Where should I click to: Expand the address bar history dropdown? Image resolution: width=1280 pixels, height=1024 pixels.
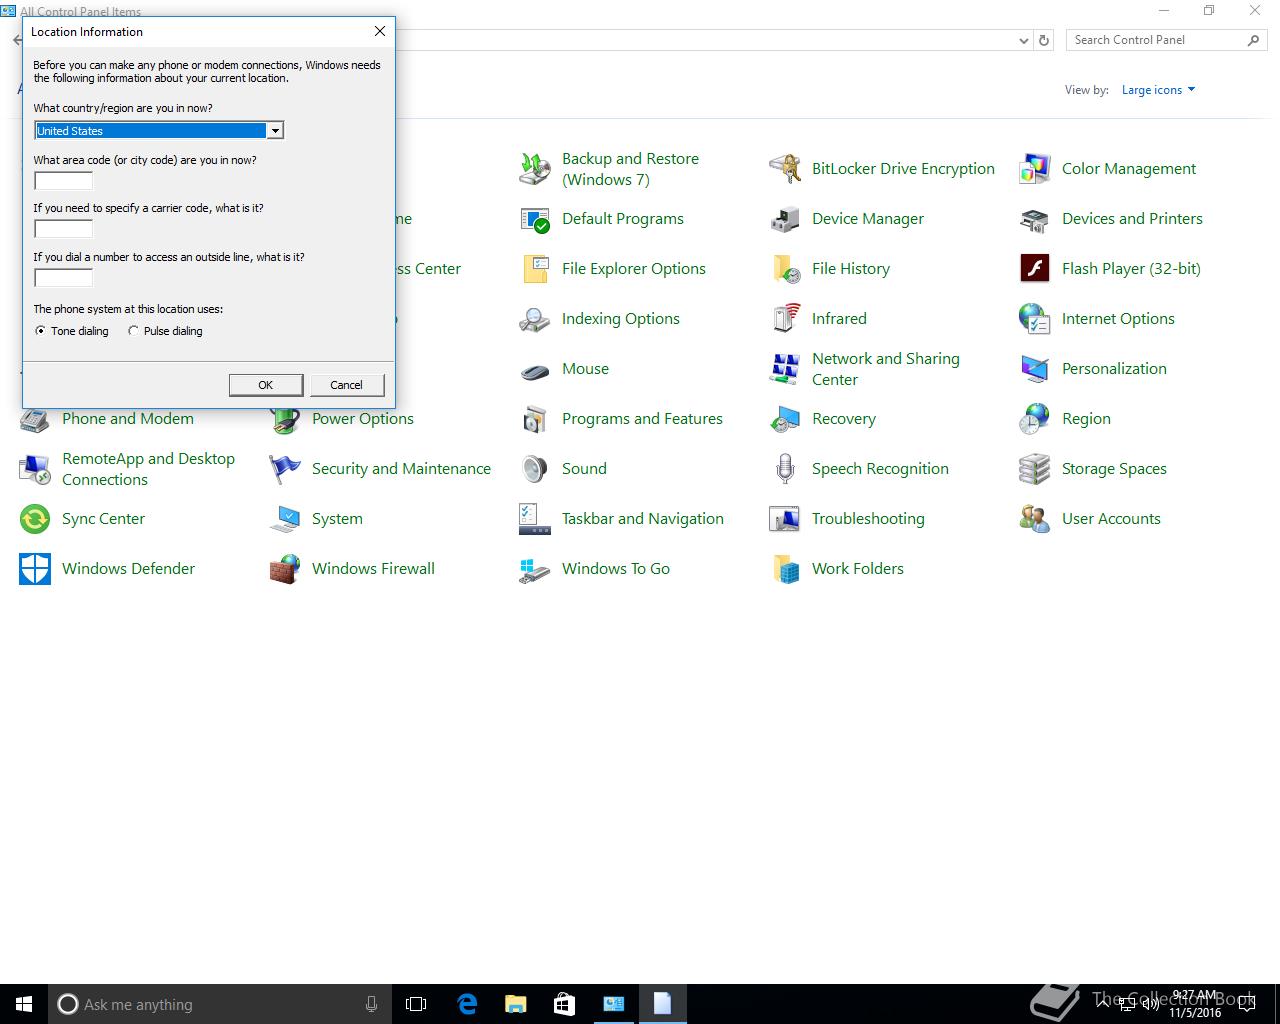1023,41
